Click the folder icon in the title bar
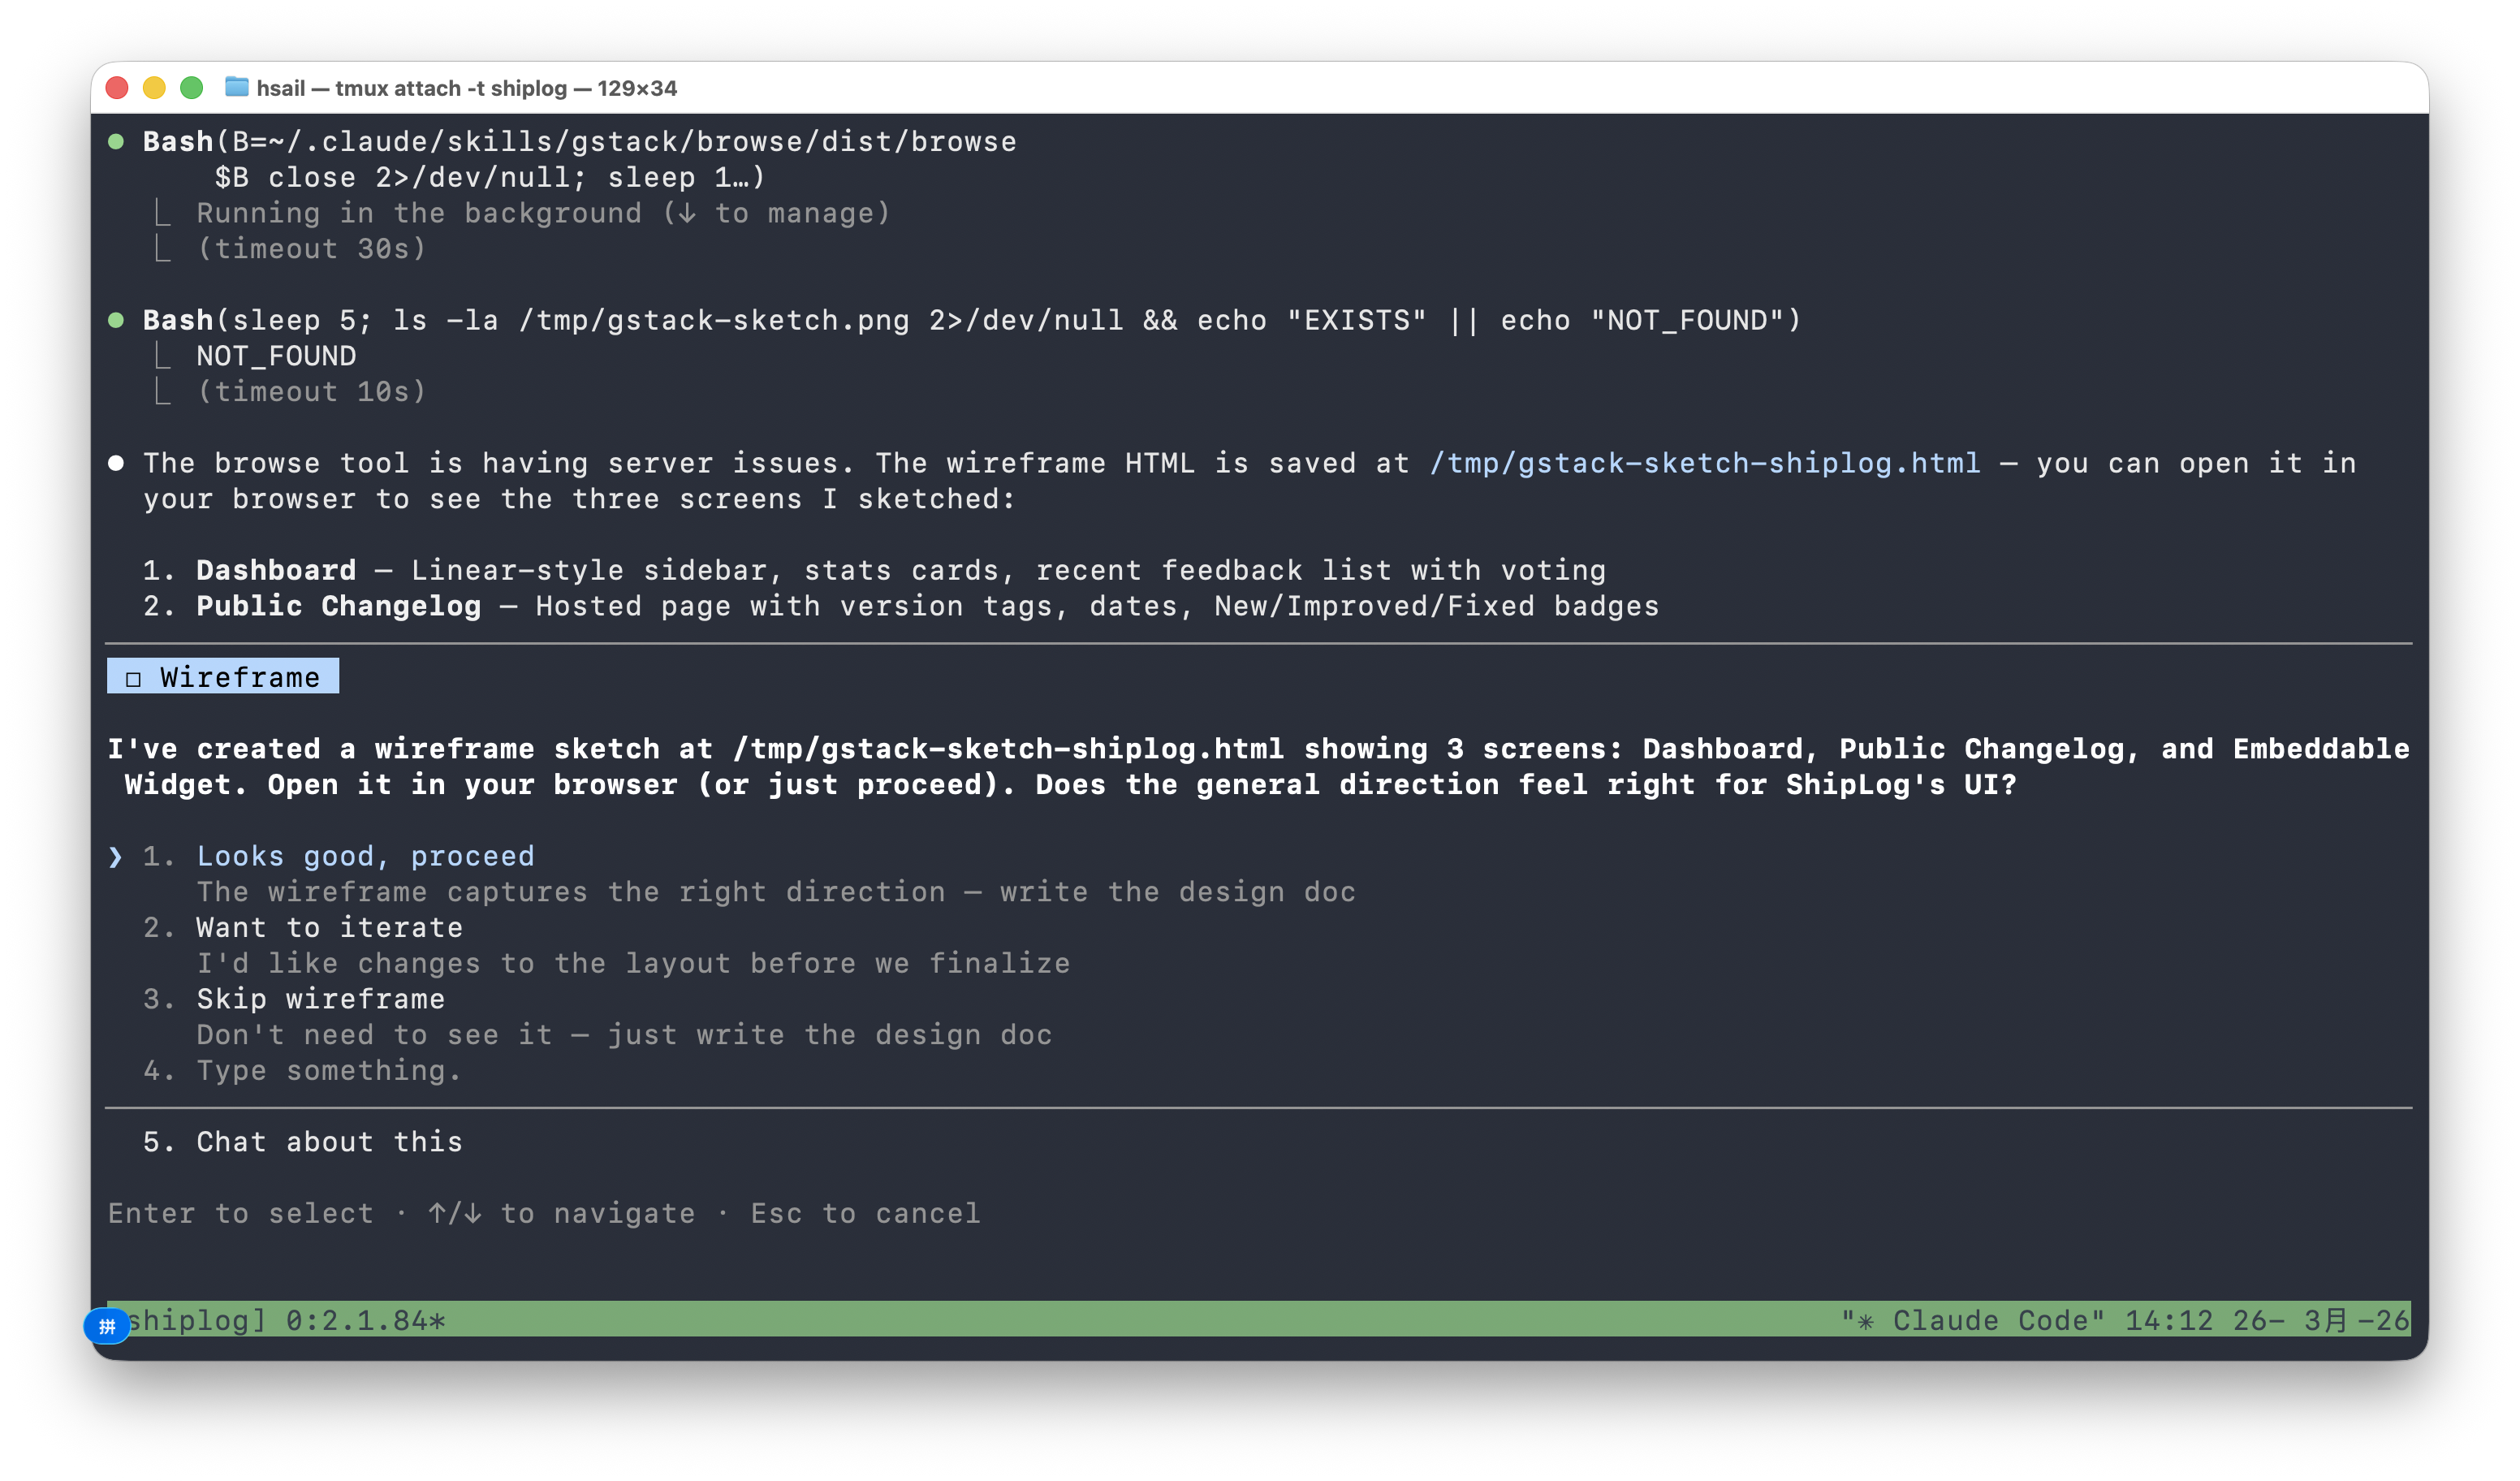 [x=237, y=88]
